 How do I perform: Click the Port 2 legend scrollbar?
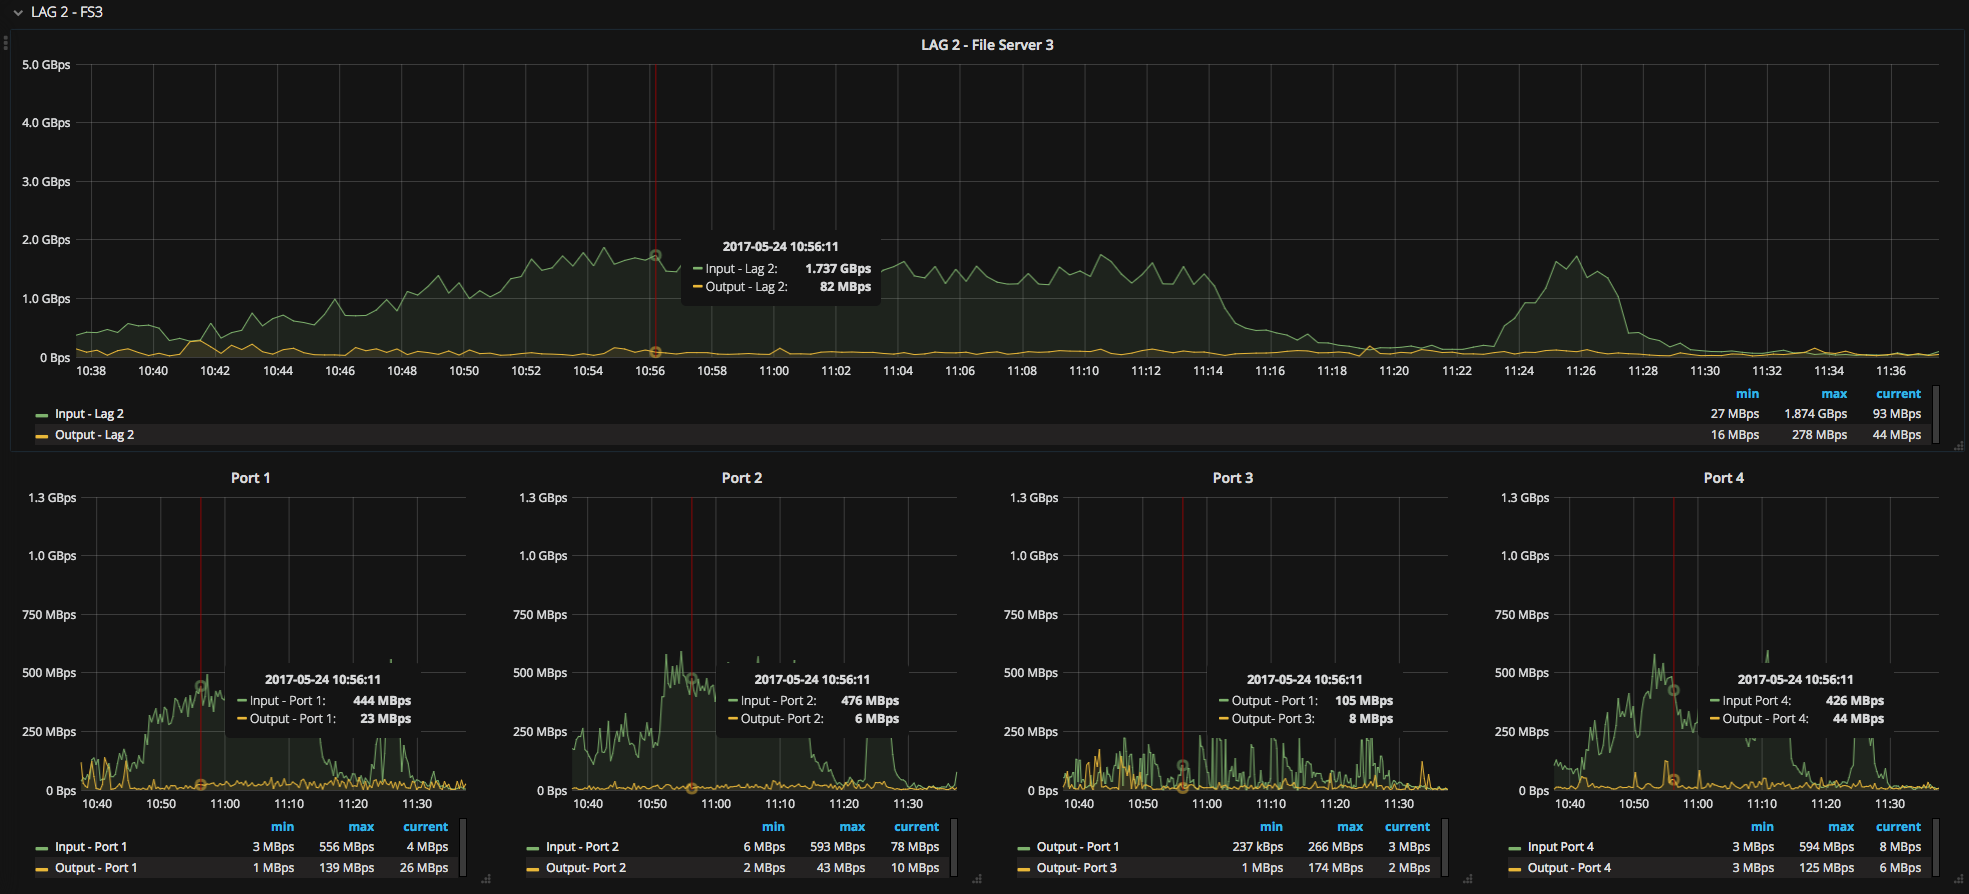click(954, 847)
